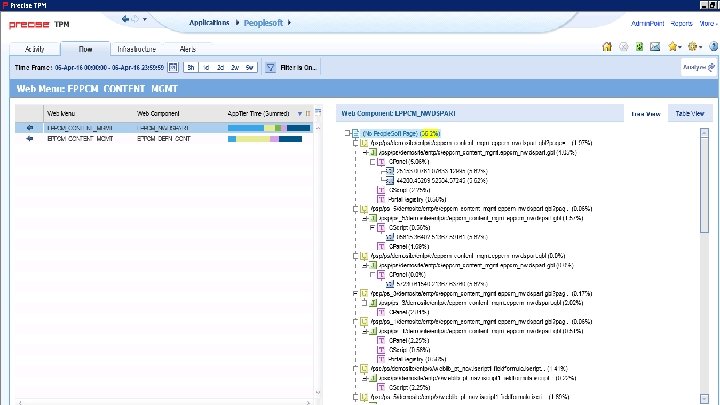
Task: Click the filter funnel icon
Action: 270,68
